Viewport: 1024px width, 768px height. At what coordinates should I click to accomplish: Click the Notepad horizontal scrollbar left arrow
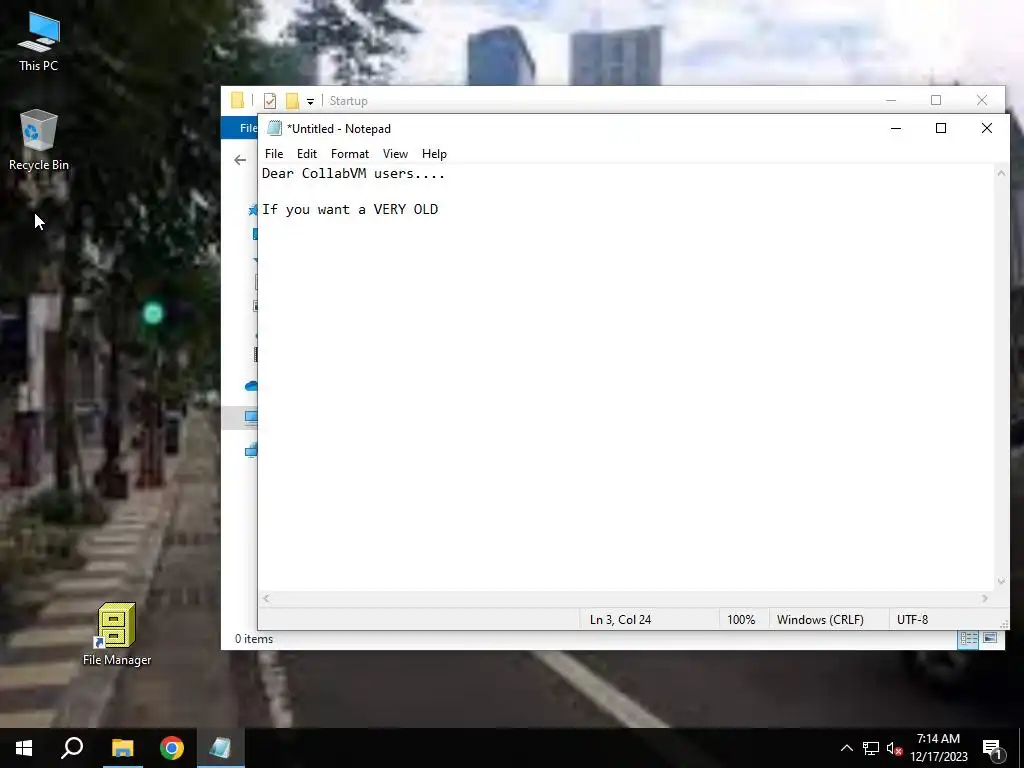(x=266, y=598)
